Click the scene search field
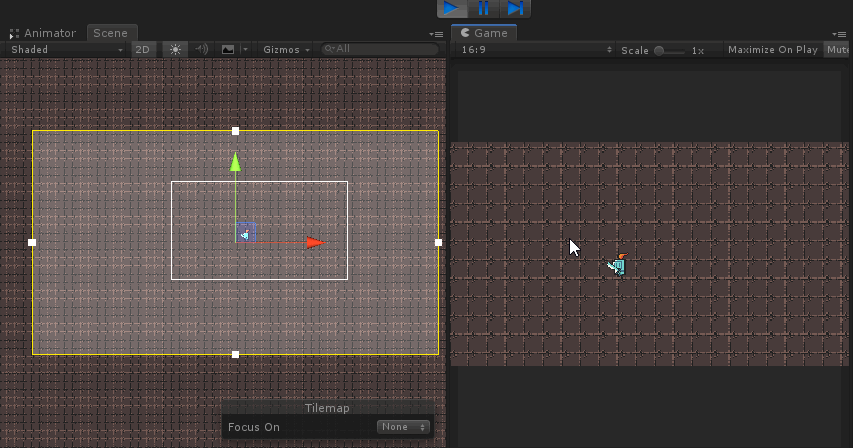The image size is (853, 448). [382, 49]
